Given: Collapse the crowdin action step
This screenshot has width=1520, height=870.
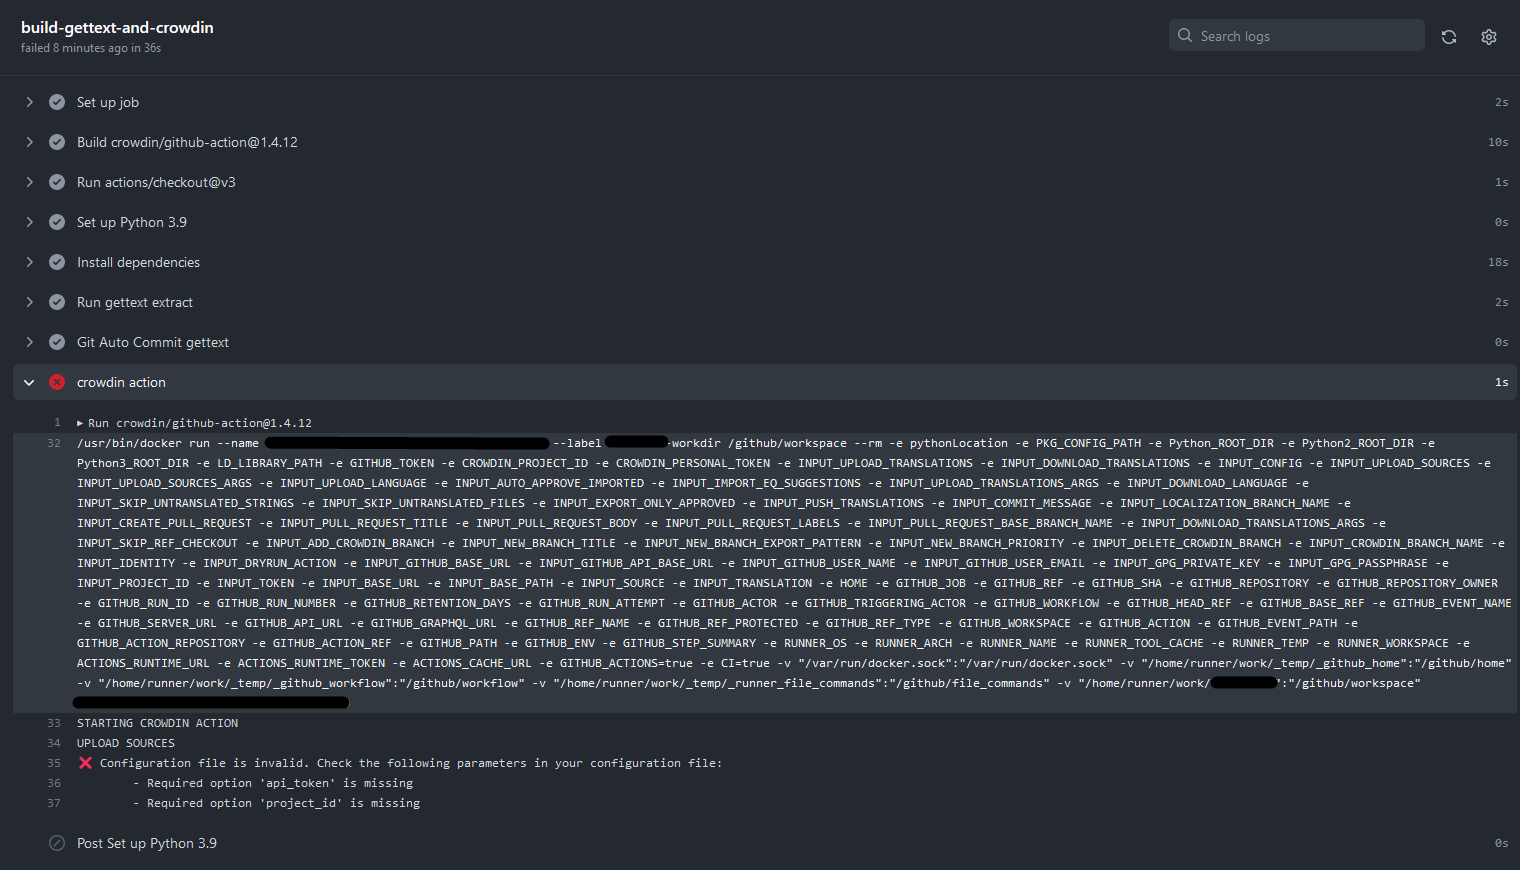Looking at the screenshot, I should [29, 381].
